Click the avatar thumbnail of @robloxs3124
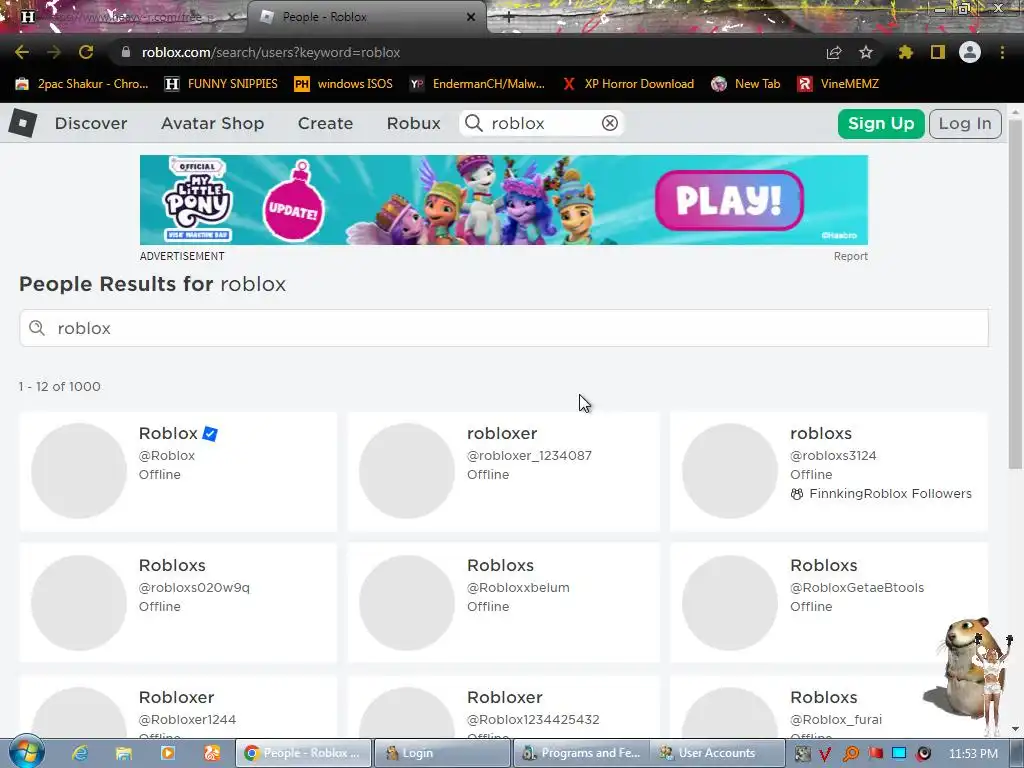The image size is (1024, 768). 730,471
